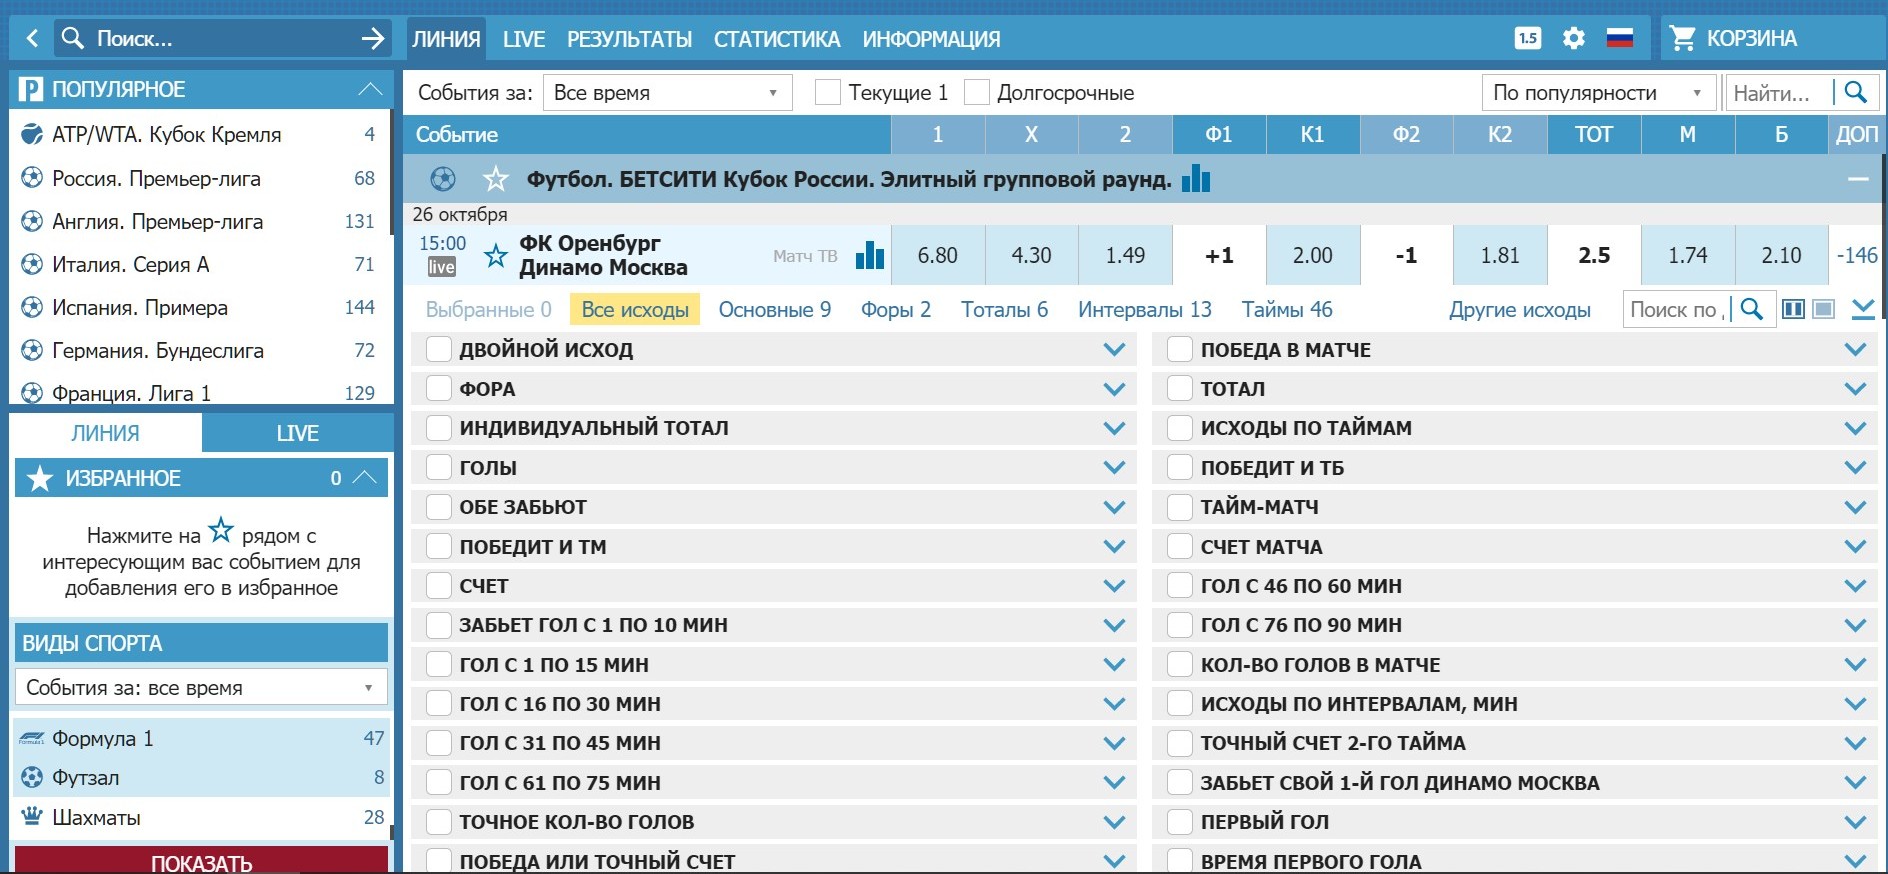1888x874 pixels.
Task: Collapse the league block minus button
Action: (x=1858, y=179)
